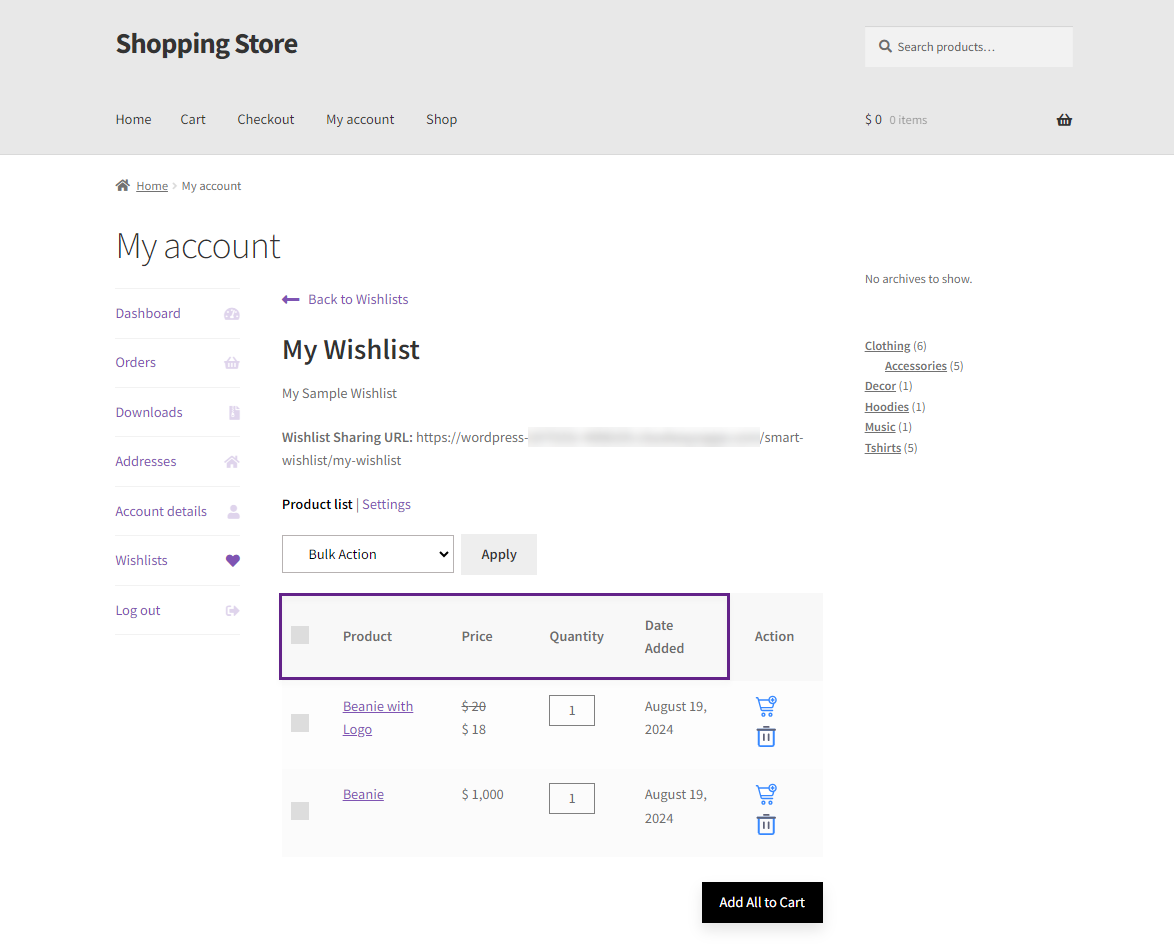Click the search magnifier icon
Screen dimensions: 1174x952
coord(885,46)
